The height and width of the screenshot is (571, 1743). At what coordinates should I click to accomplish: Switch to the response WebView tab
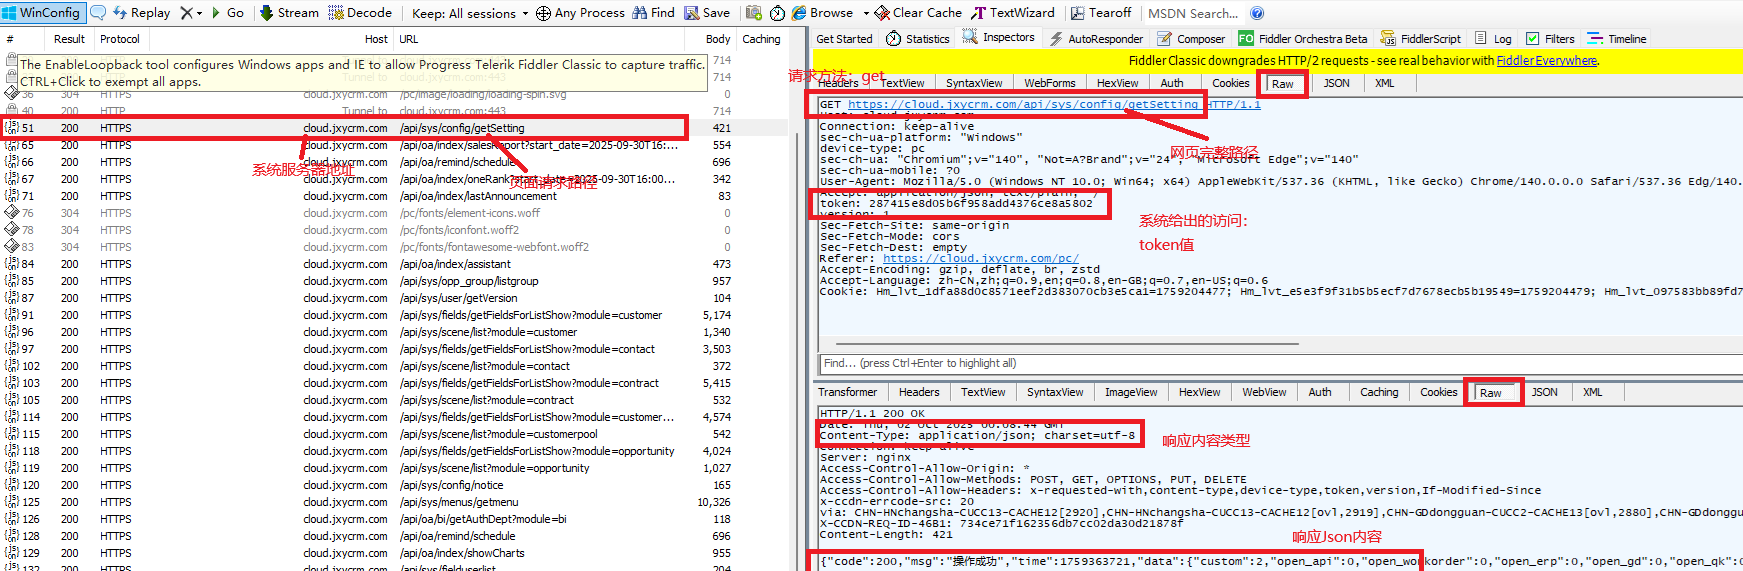pyautogui.click(x=1264, y=392)
